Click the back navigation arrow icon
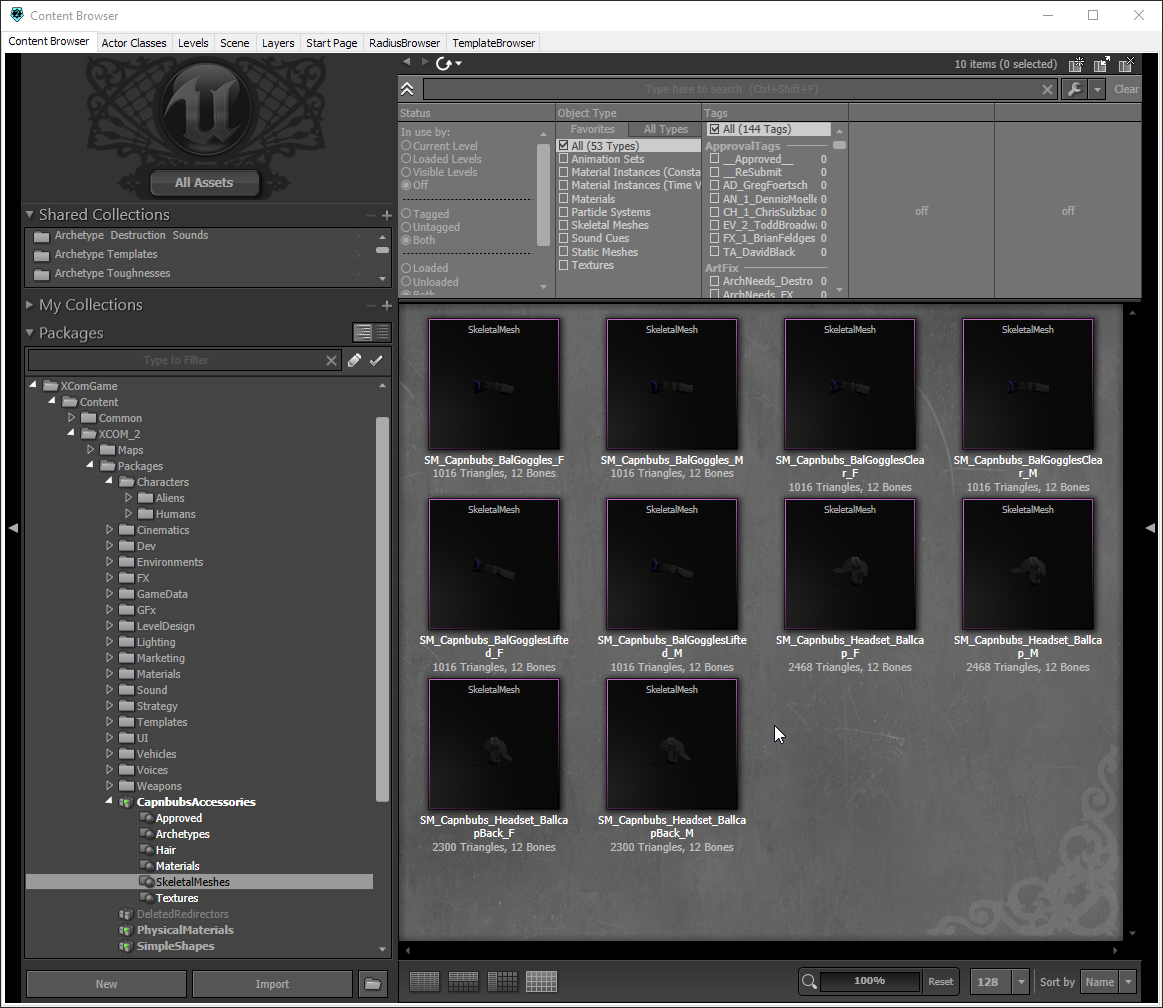This screenshot has height=1008, width=1163. (406, 62)
